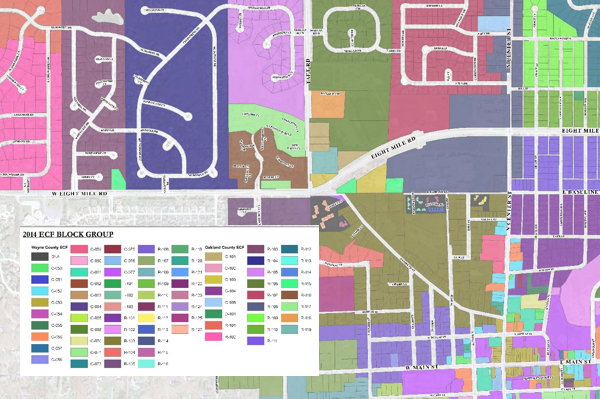Screen dimensions: 600x399
Task: Click the Oakland County ECF legend heading
Action: [x=225, y=248]
